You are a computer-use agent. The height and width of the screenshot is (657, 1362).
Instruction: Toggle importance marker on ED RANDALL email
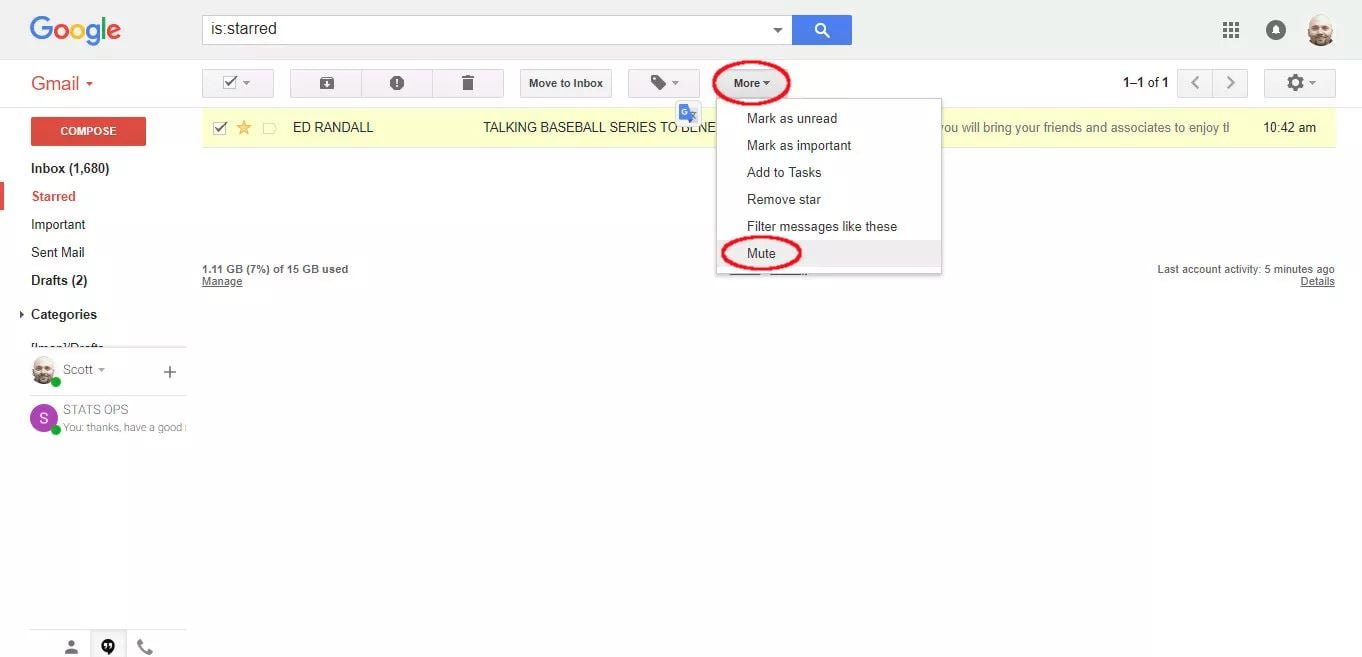point(269,128)
